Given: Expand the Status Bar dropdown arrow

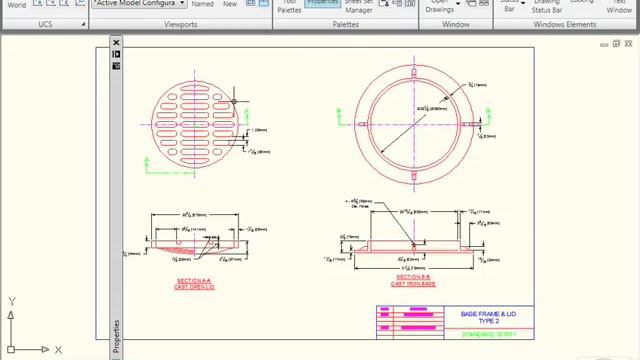Looking at the screenshot, I should (523, 4).
